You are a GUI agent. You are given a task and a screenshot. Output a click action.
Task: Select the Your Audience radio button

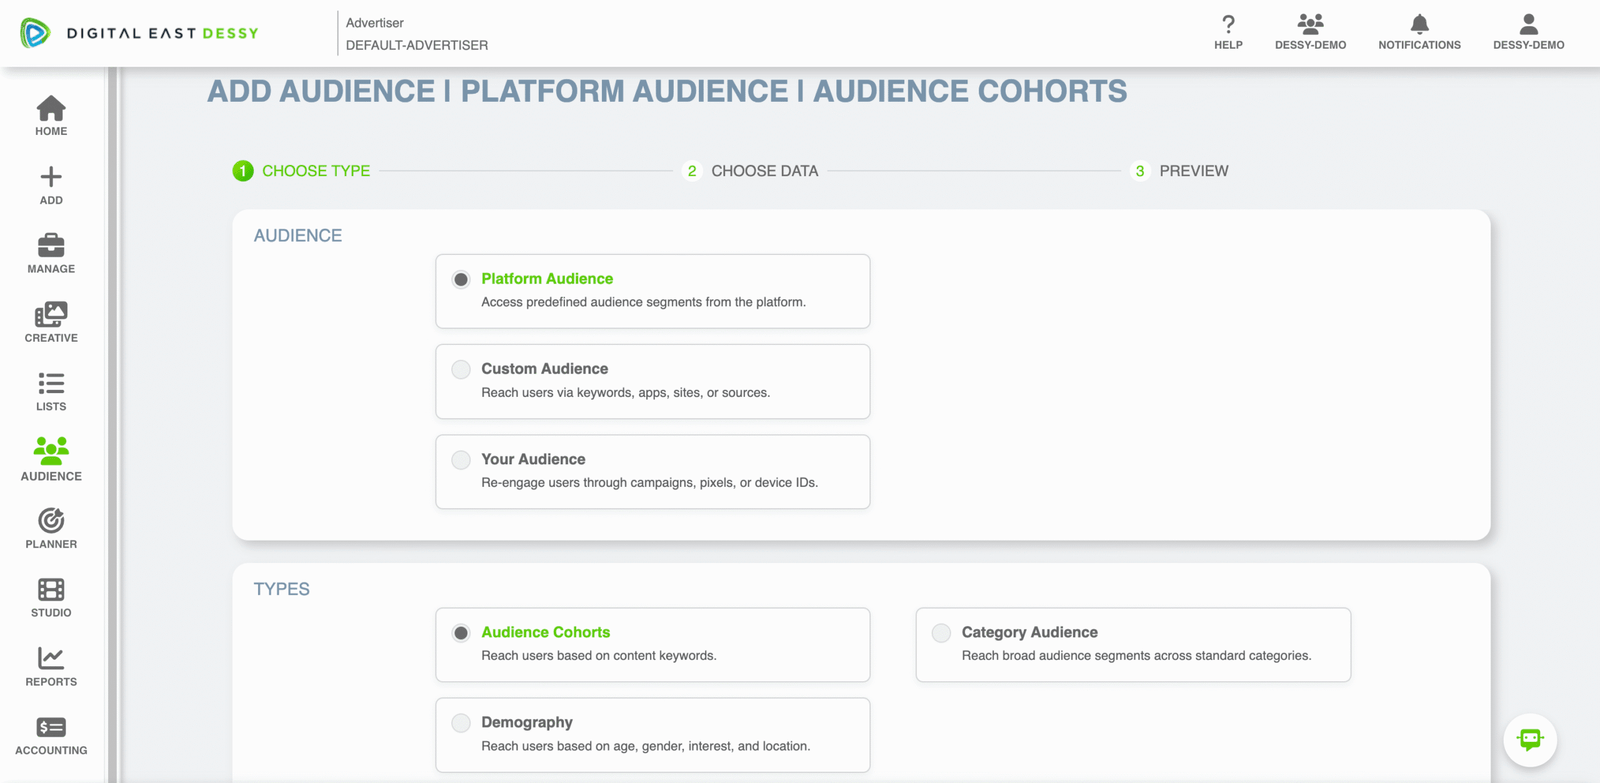461,460
